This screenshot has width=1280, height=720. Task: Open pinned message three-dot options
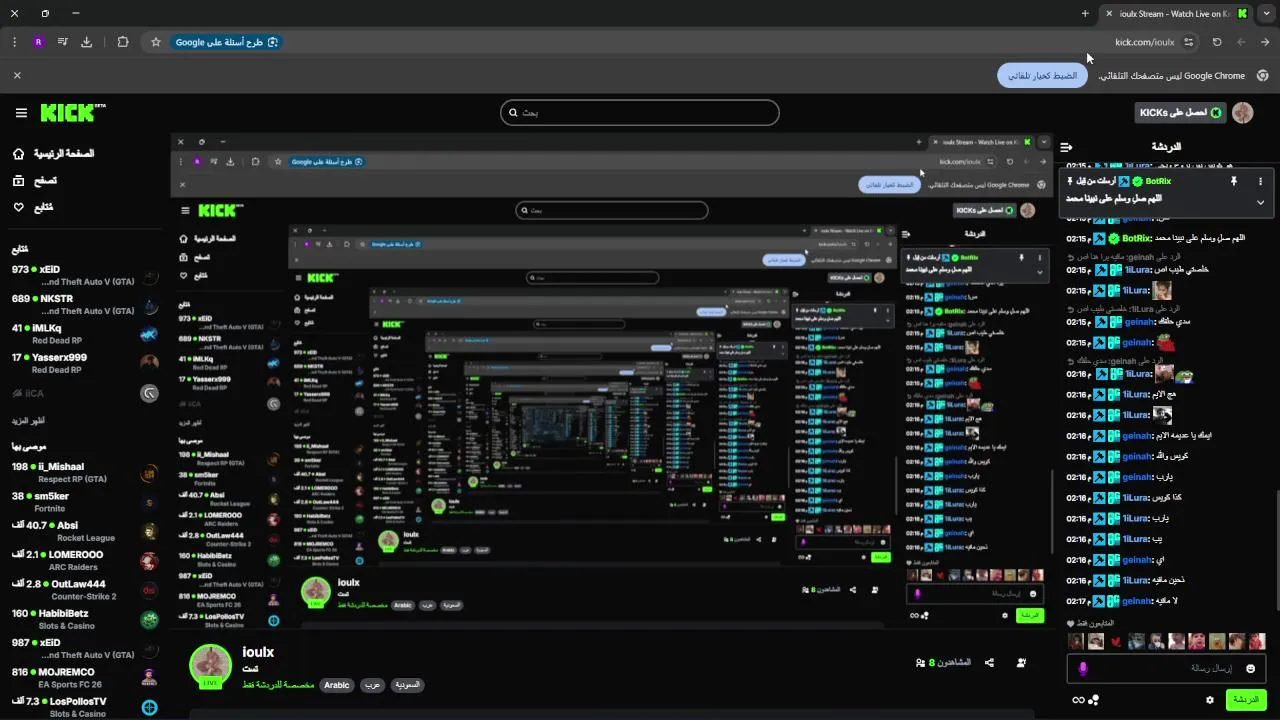(1260, 181)
